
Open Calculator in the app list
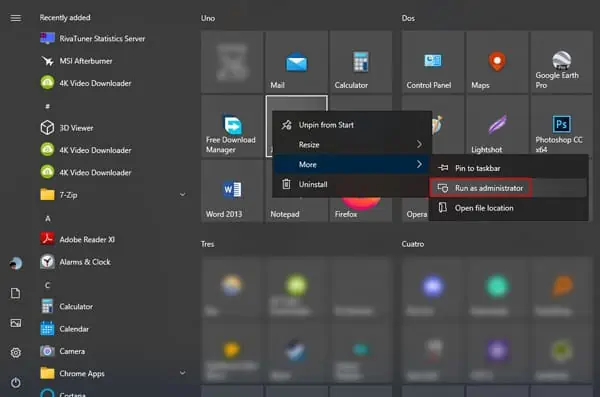(x=67, y=307)
